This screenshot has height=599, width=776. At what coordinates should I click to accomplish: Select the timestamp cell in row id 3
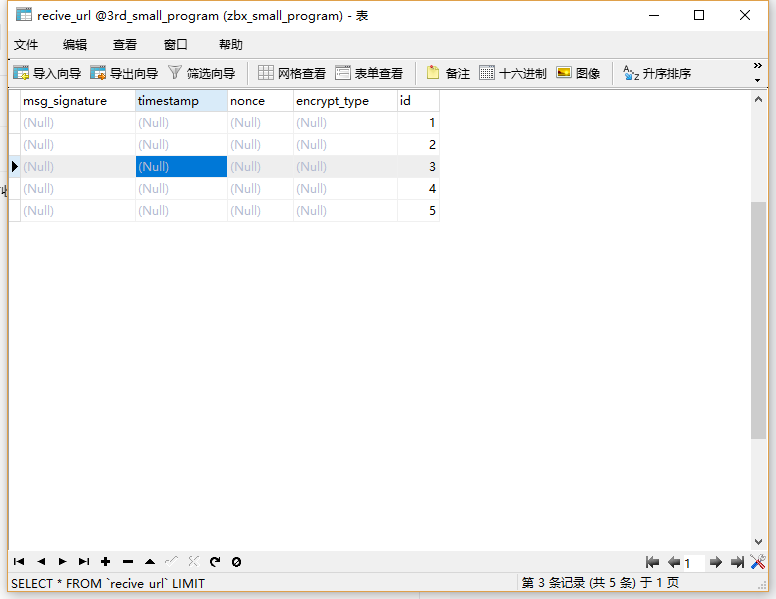(x=181, y=166)
